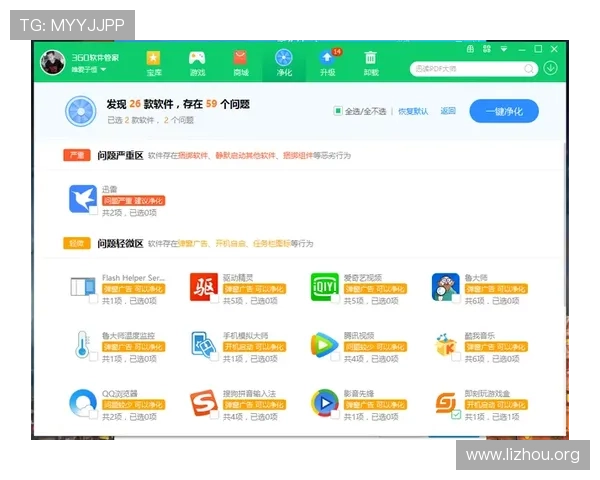The width and height of the screenshot is (600, 480).
Task: Click the 手机模拟大师 icon
Action: (204, 345)
